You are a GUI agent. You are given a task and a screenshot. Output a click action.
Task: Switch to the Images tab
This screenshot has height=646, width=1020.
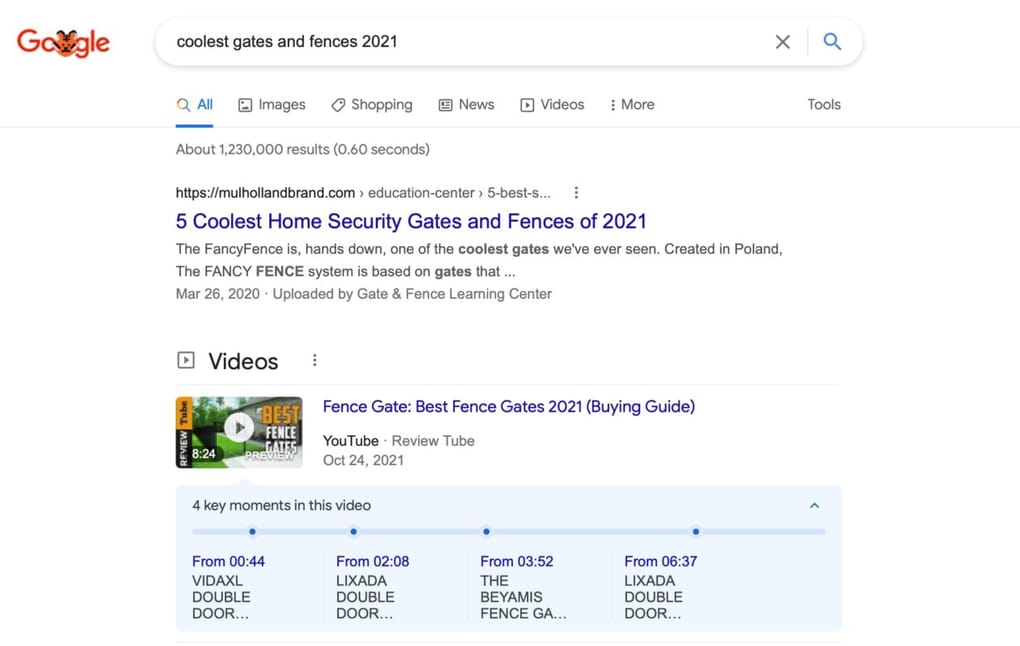click(x=272, y=105)
